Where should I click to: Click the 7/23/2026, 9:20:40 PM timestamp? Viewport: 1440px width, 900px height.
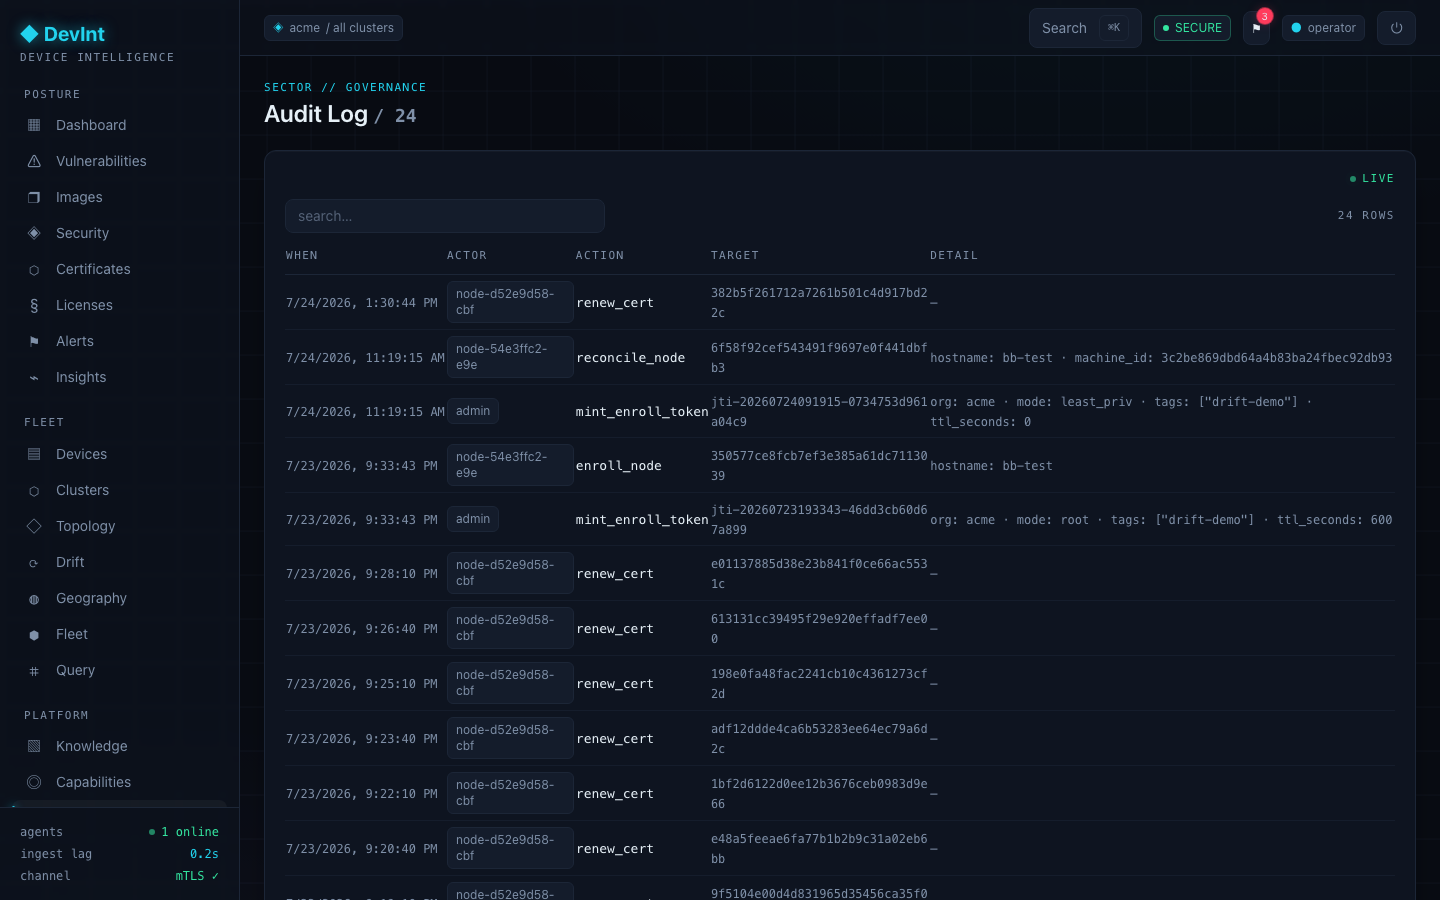click(x=362, y=849)
